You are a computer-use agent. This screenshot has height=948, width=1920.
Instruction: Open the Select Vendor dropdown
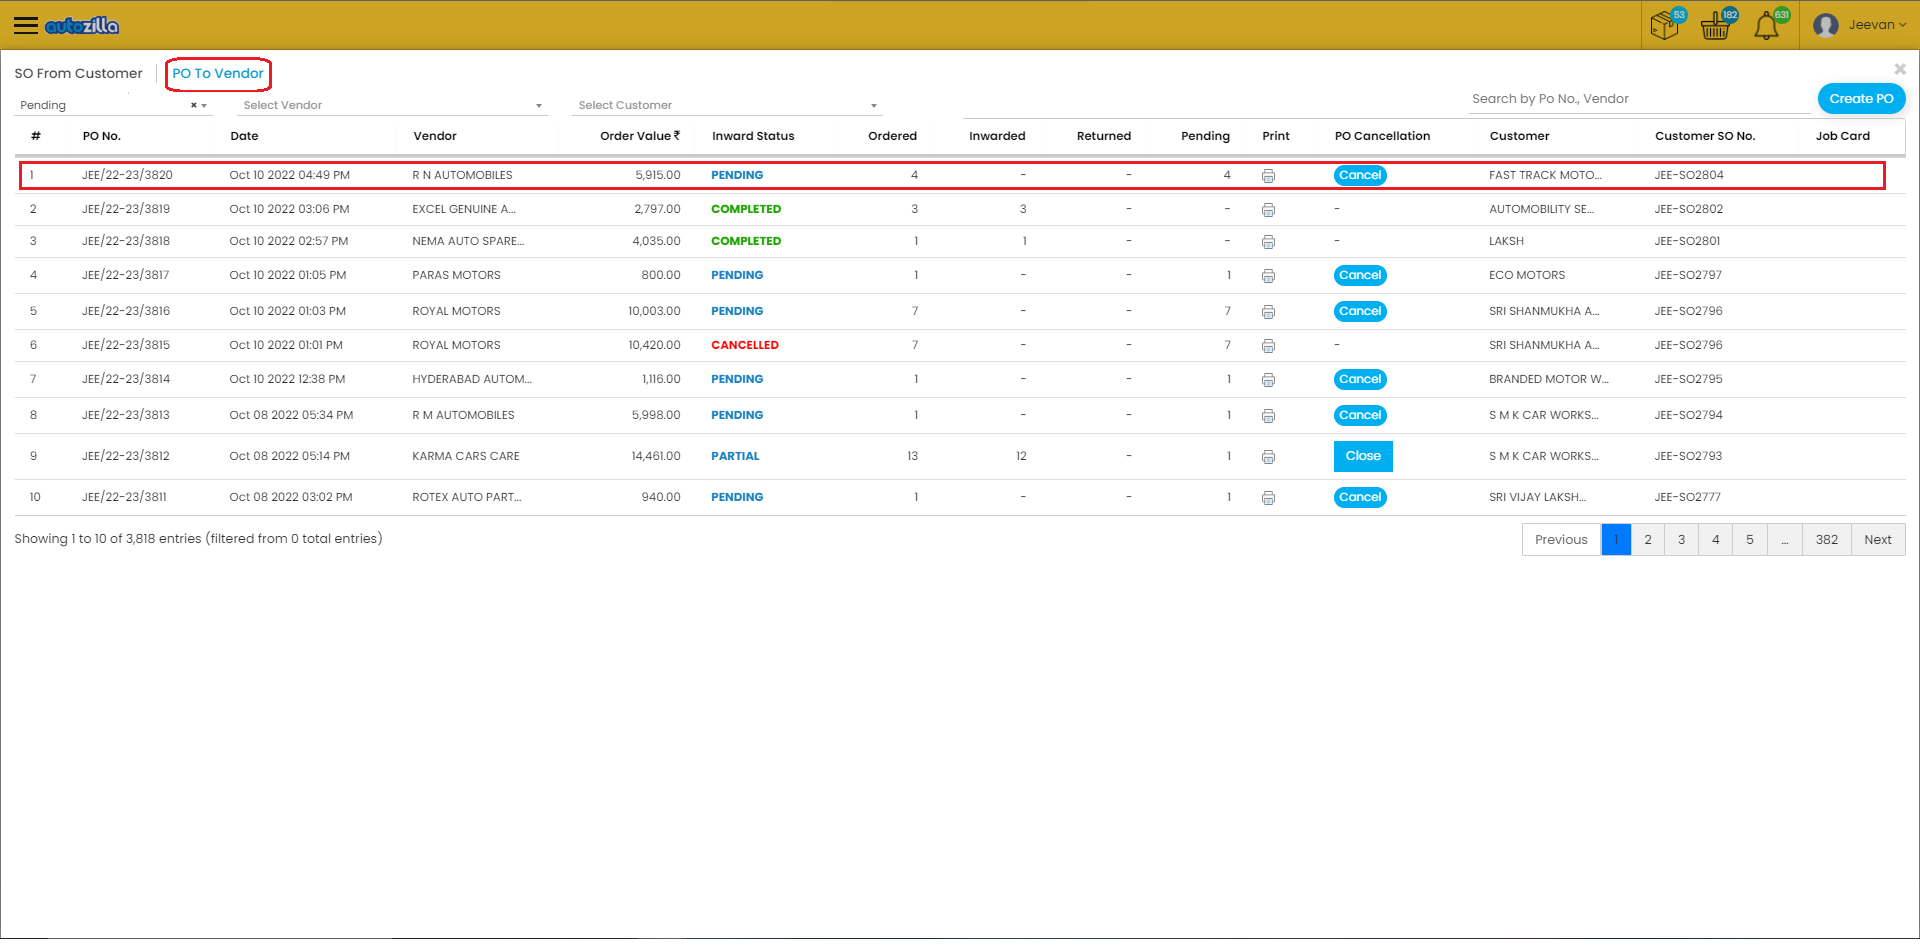point(393,105)
